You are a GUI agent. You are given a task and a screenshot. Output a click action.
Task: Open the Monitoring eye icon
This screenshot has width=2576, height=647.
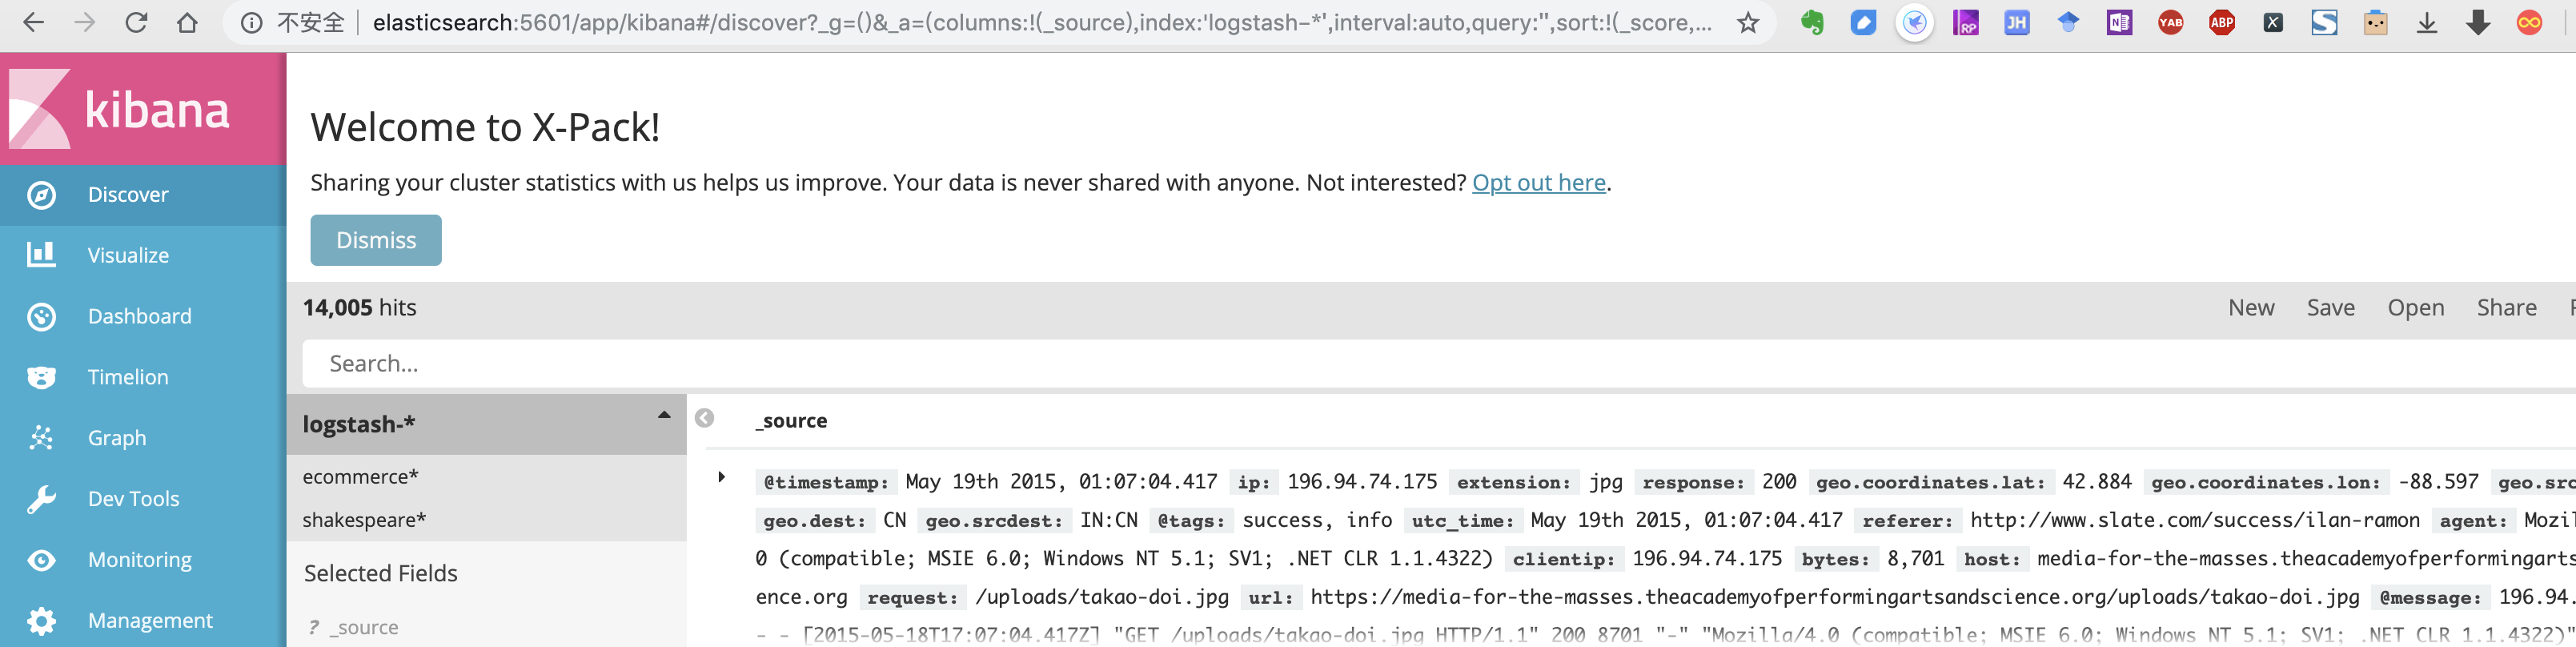tap(41, 560)
